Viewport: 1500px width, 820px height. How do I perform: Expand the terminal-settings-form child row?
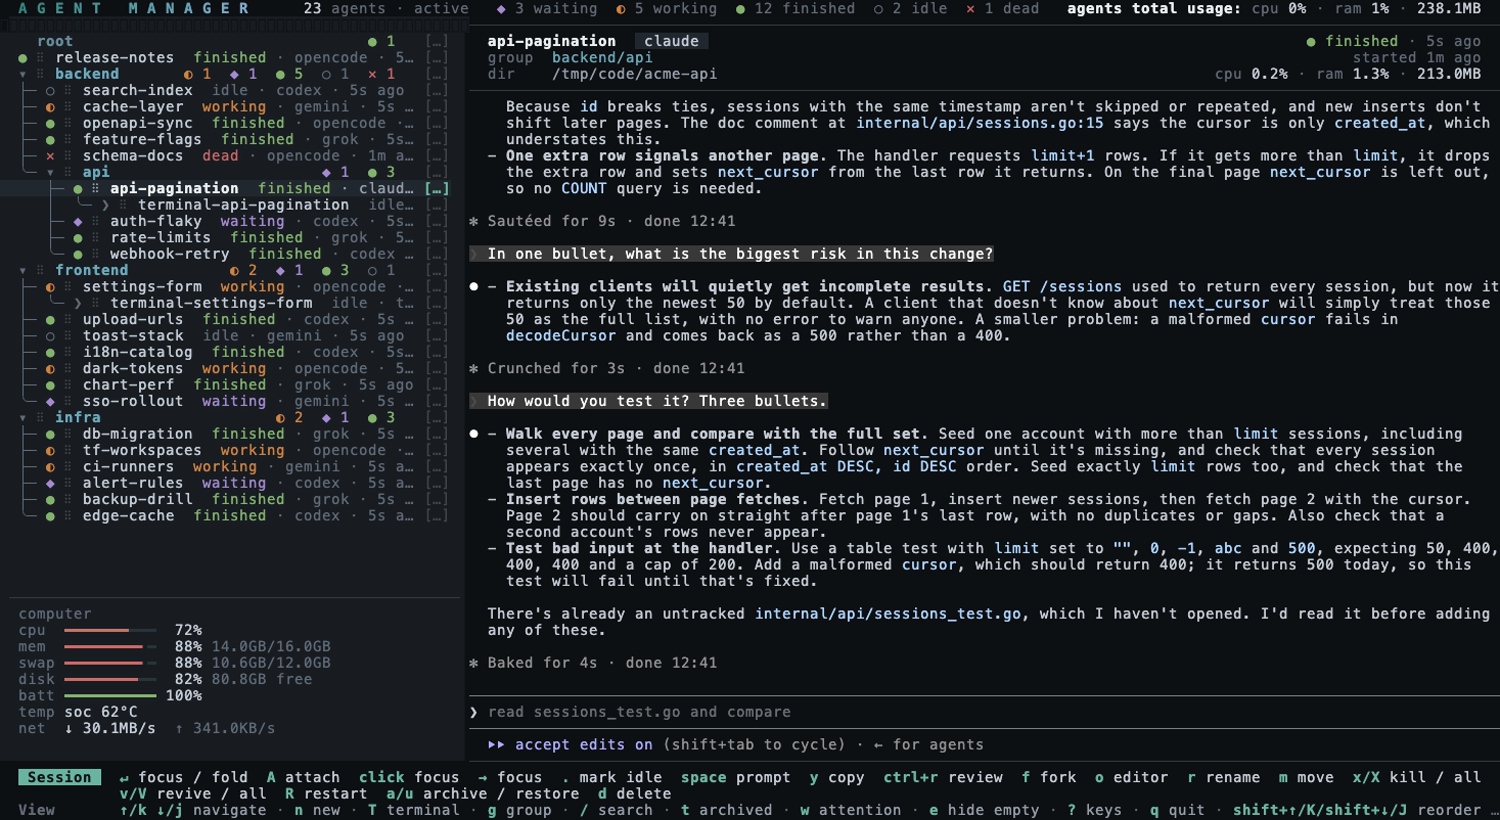tap(78, 303)
